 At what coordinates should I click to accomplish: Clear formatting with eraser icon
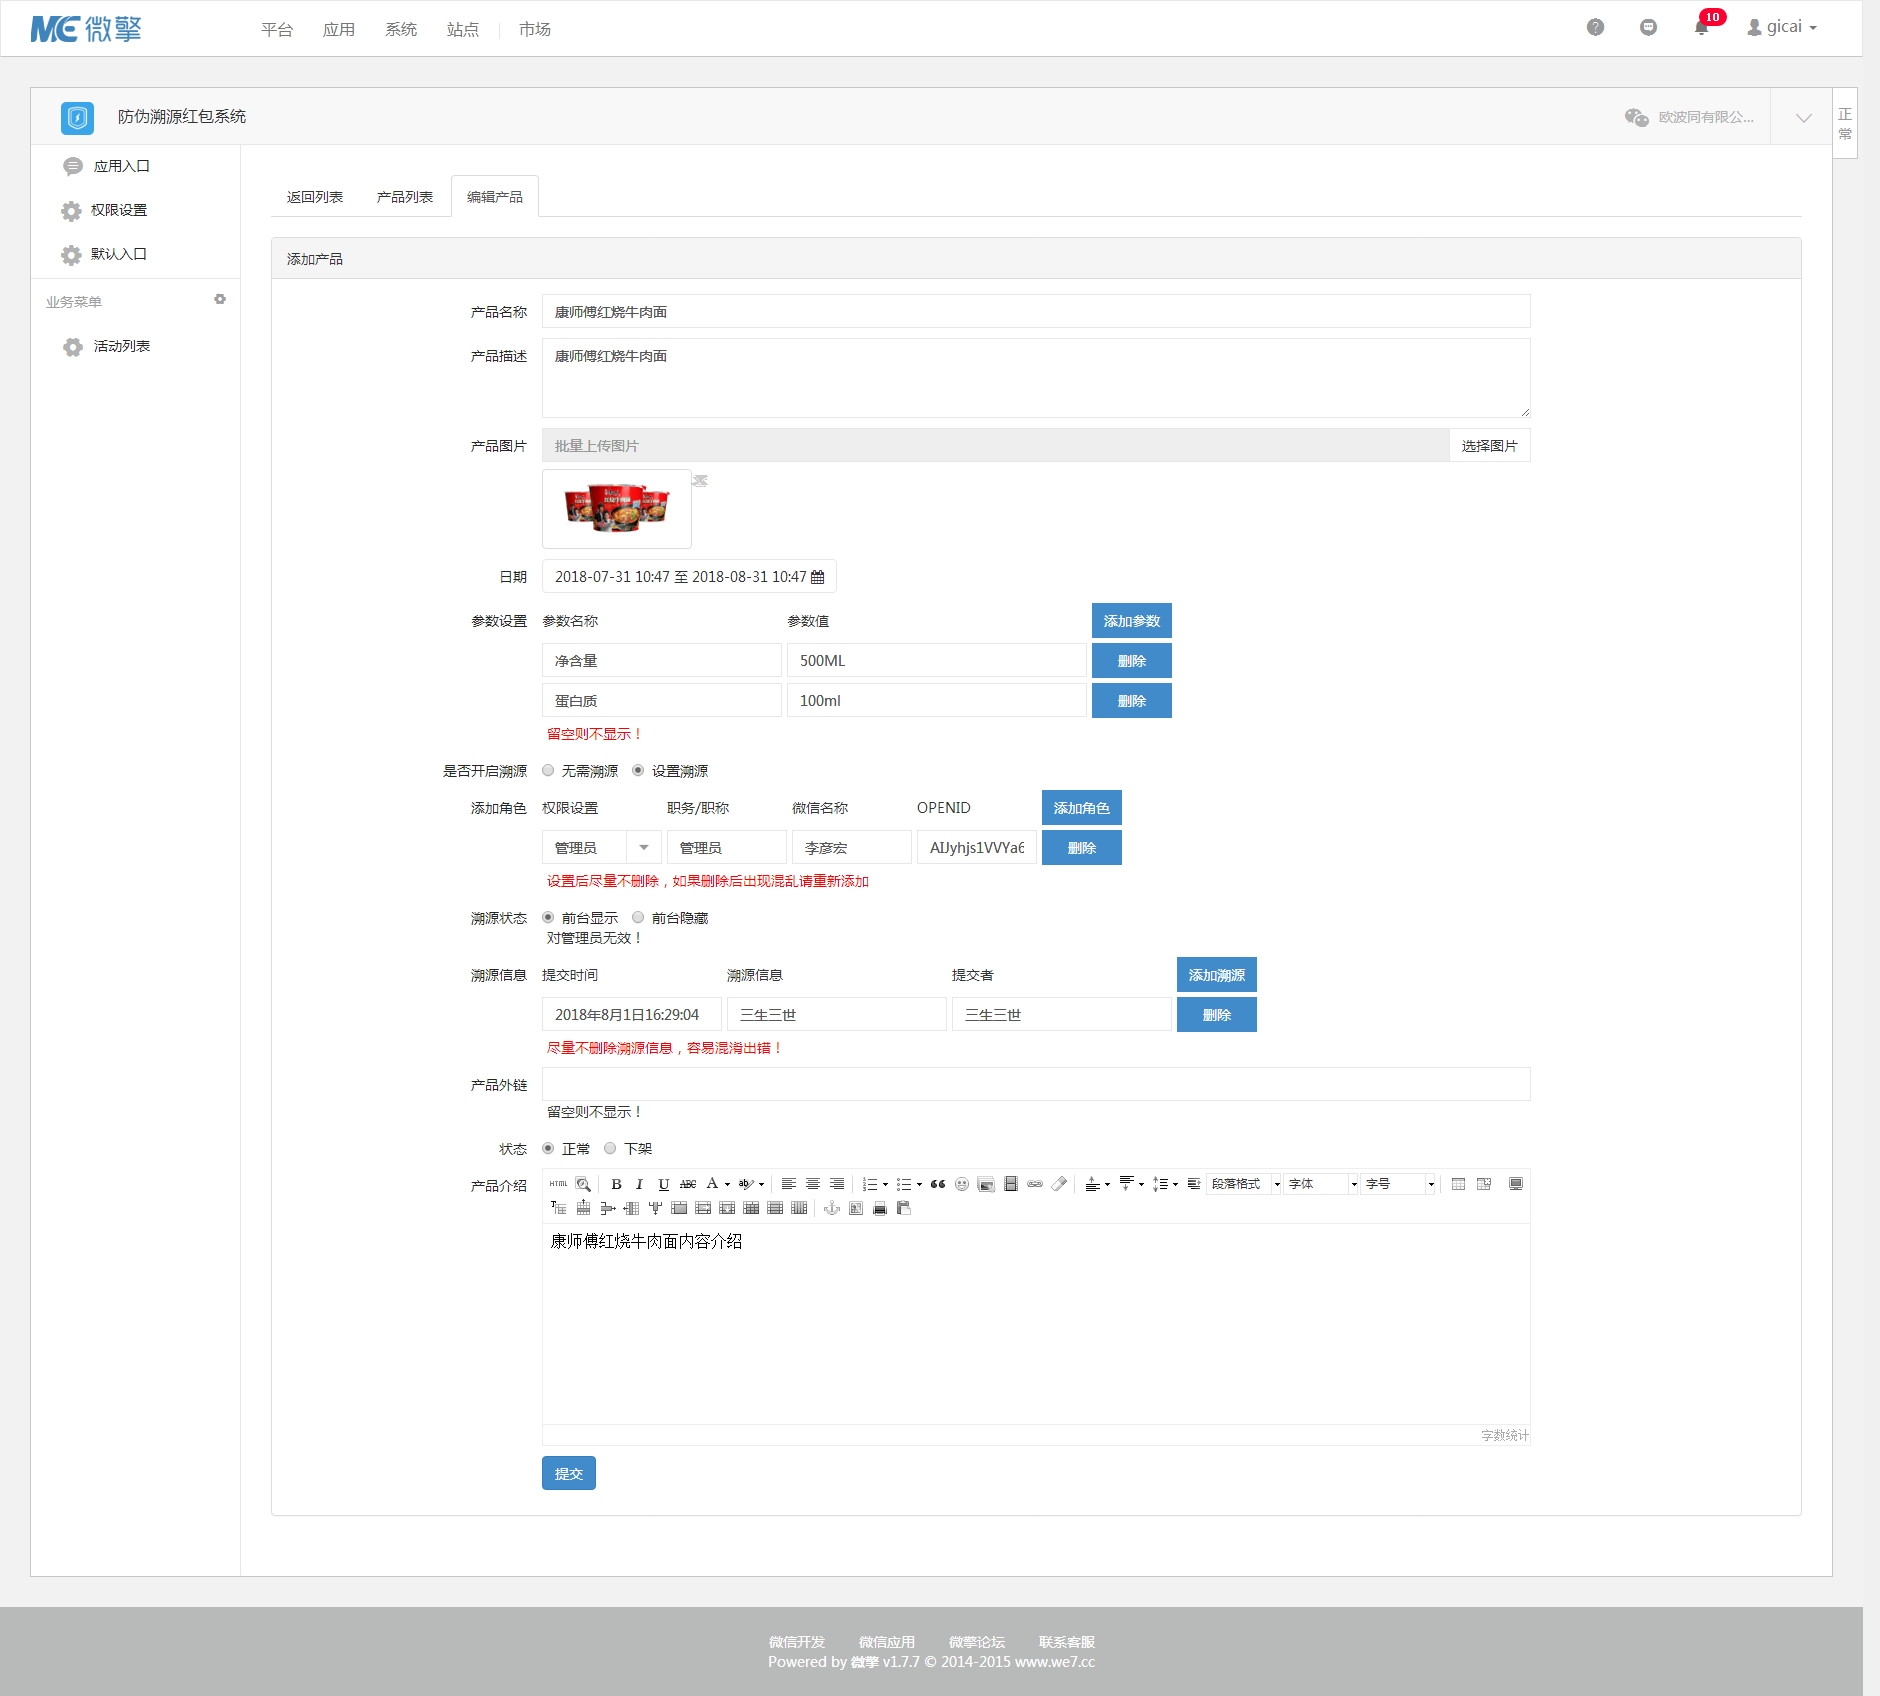pyautogui.click(x=1059, y=1184)
